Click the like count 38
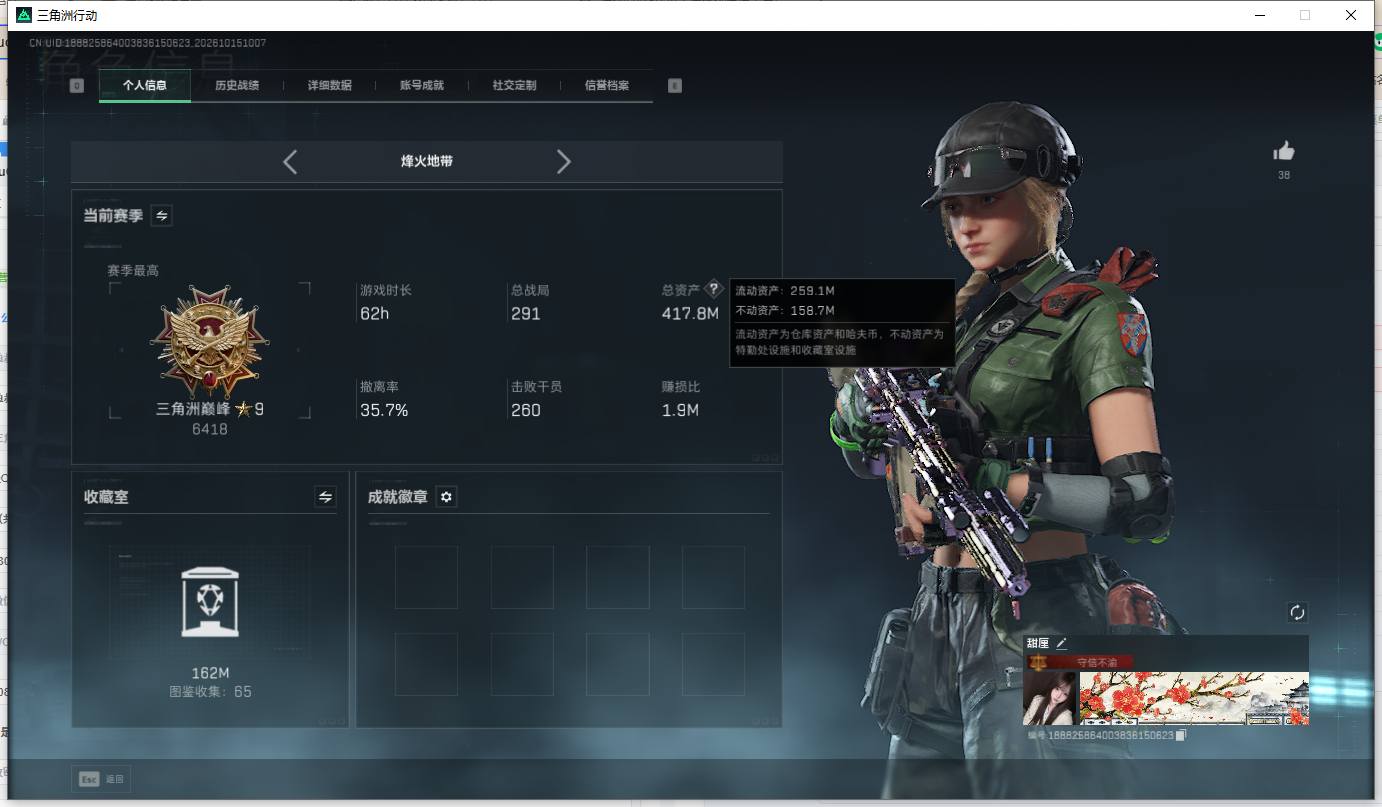 click(1284, 175)
